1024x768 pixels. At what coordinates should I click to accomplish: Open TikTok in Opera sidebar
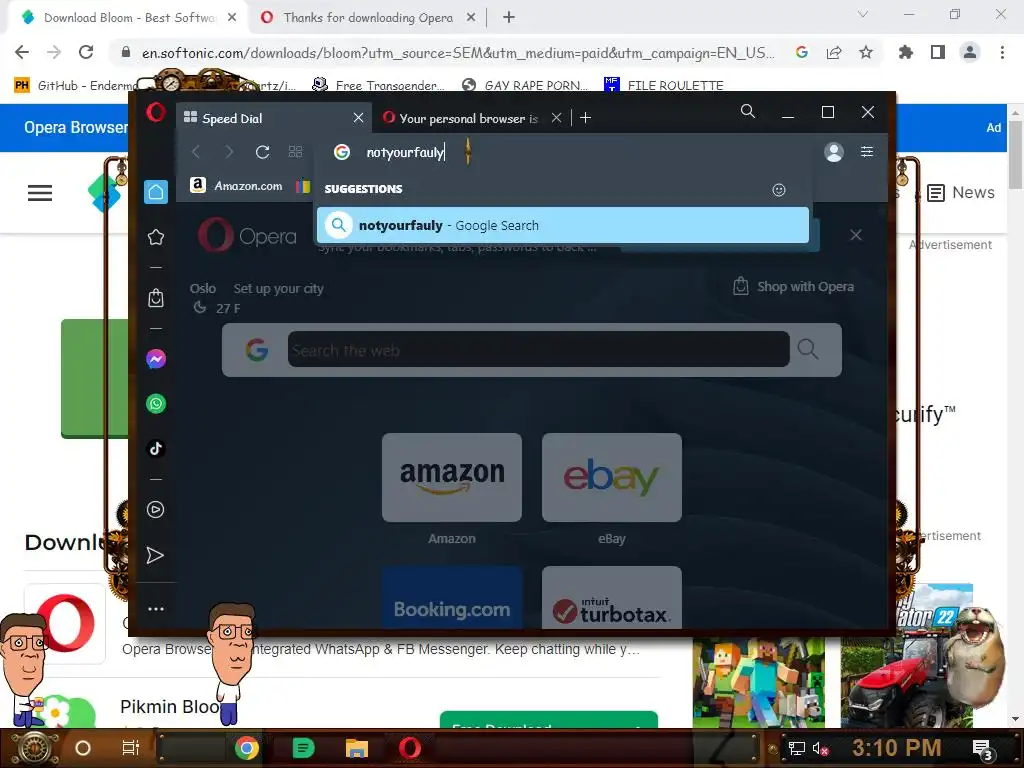click(155, 449)
